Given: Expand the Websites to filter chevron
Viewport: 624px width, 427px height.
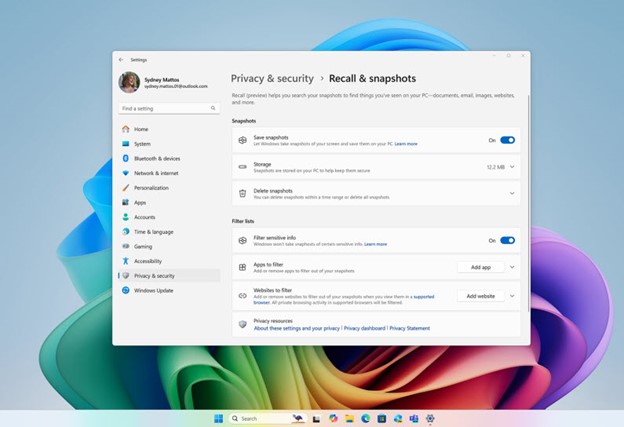Looking at the screenshot, I should [x=512, y=296].
